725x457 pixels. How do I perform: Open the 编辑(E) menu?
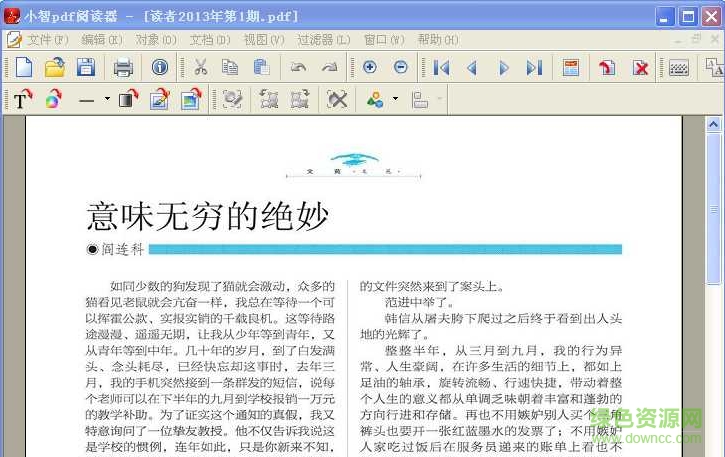[102, 40]
